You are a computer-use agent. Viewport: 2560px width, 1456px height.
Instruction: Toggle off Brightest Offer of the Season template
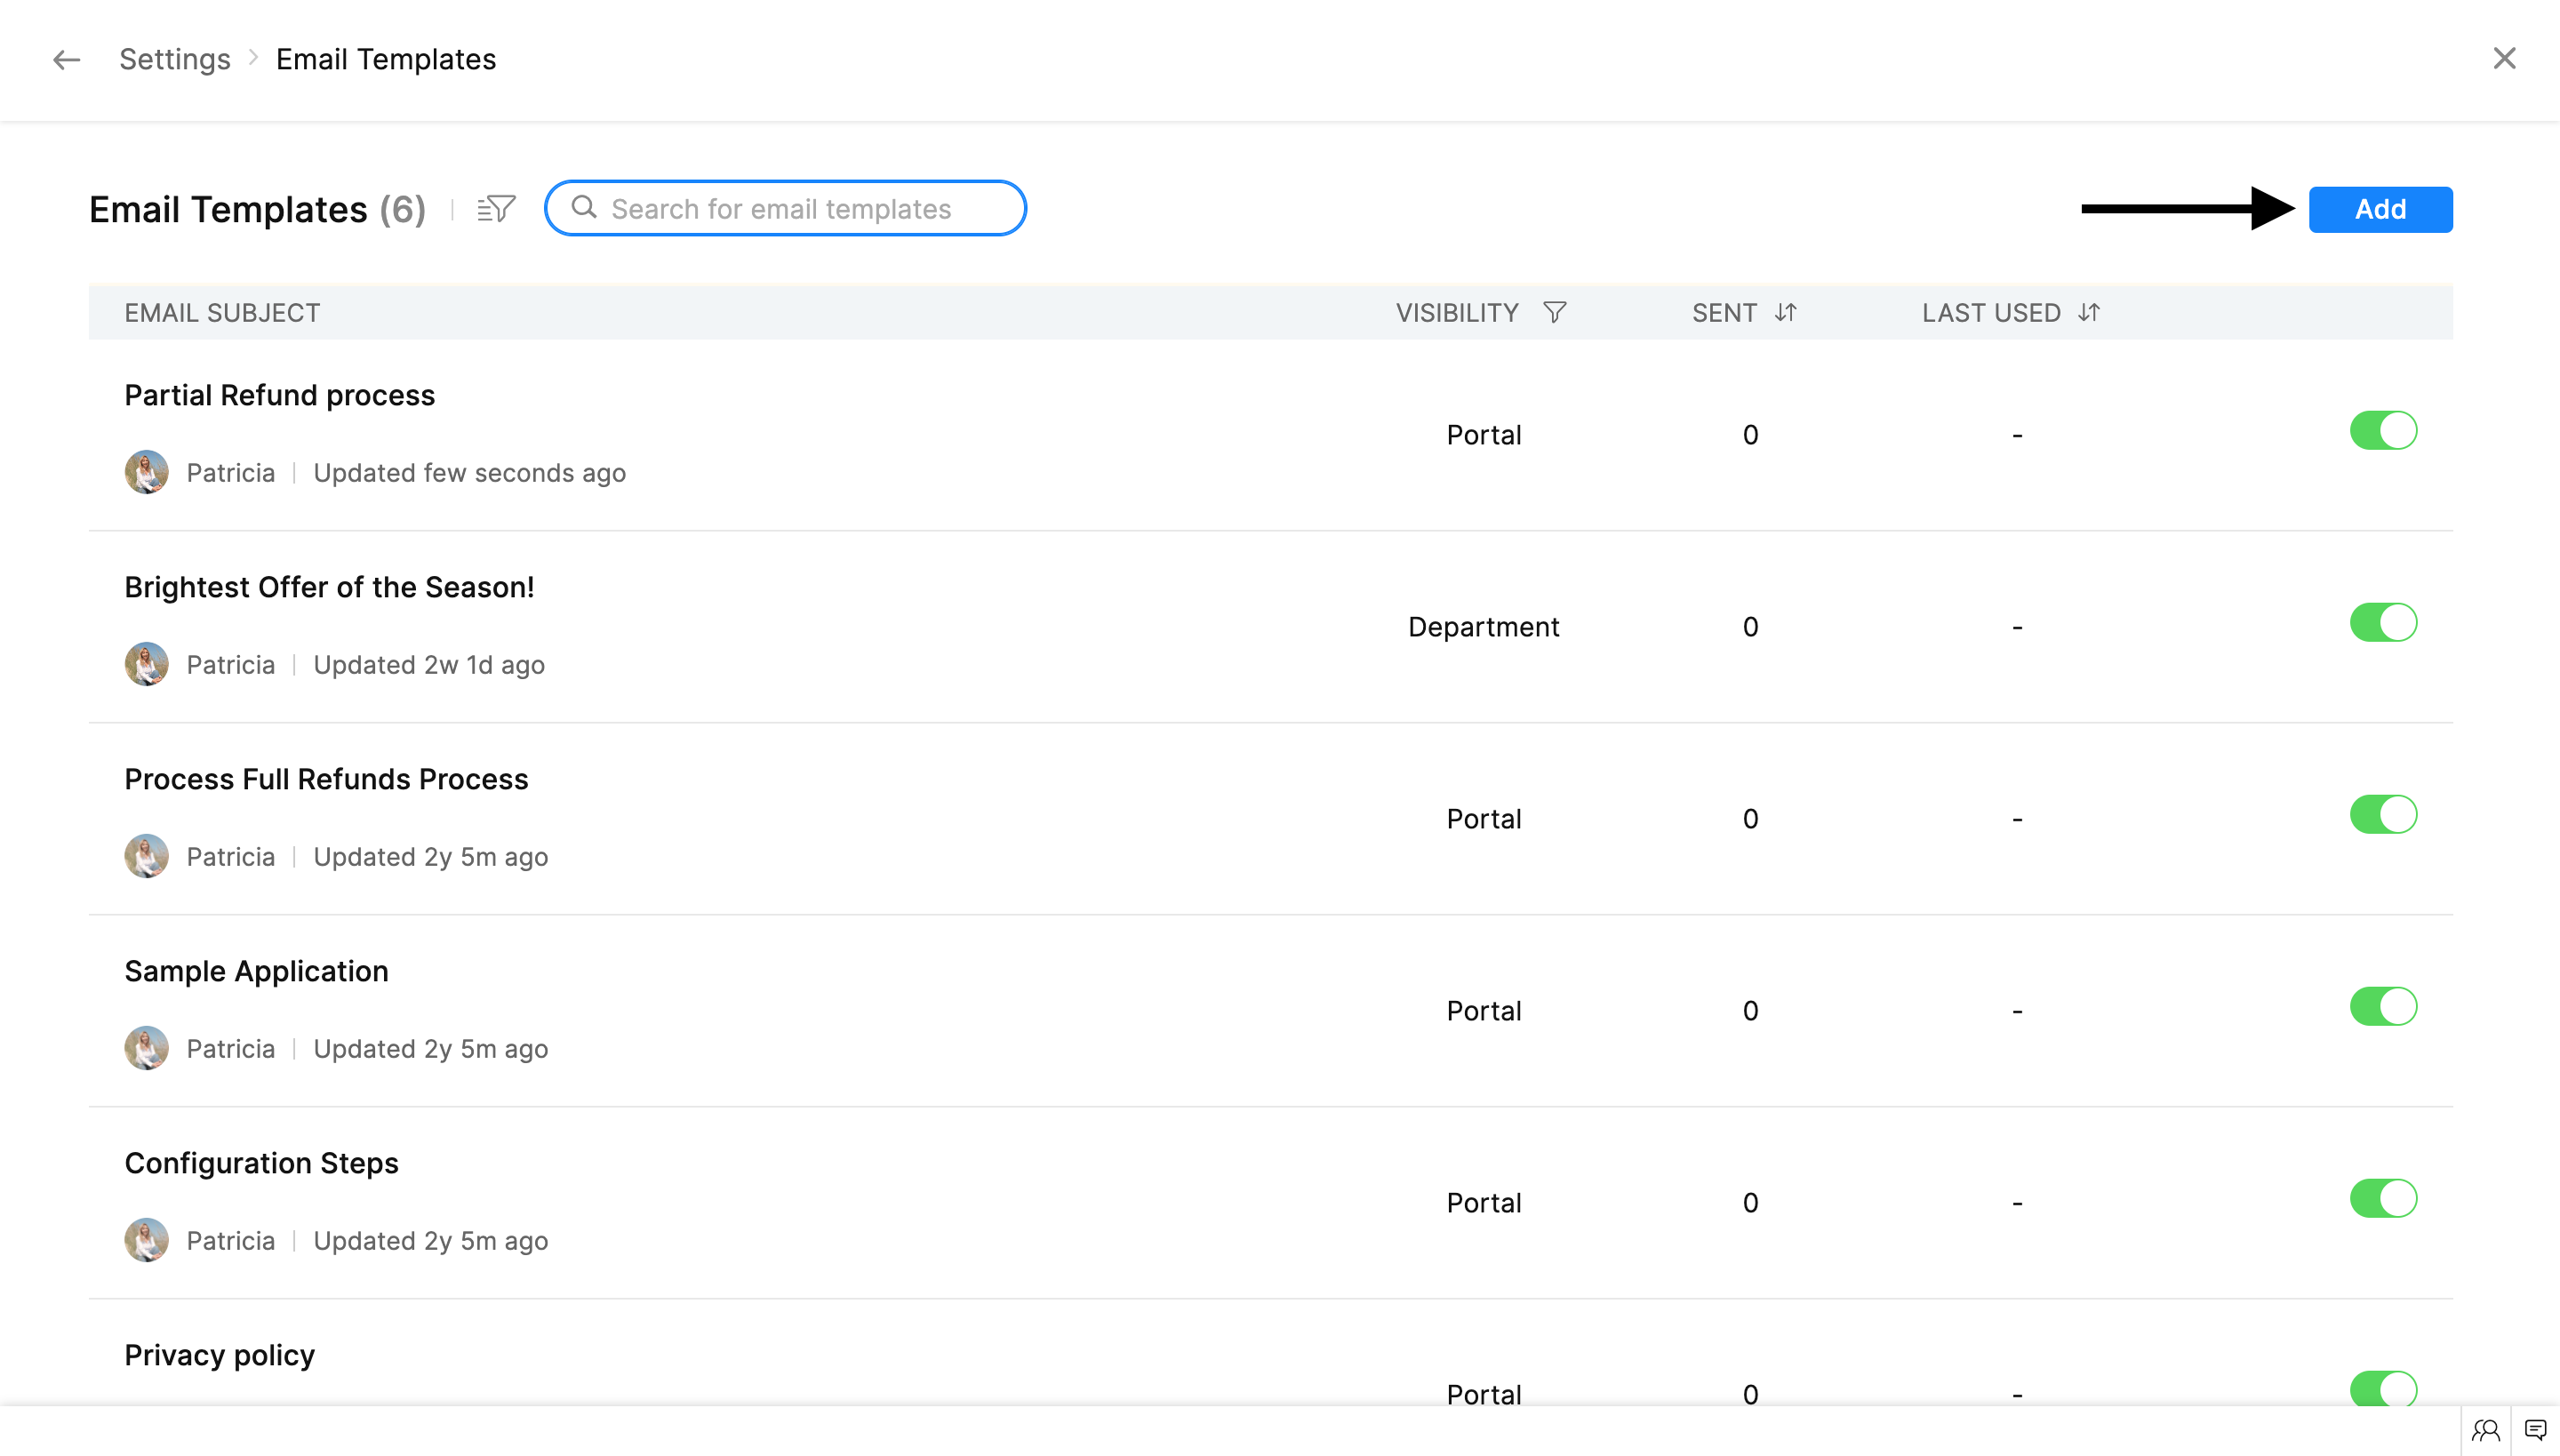[x=2383, y=623]
